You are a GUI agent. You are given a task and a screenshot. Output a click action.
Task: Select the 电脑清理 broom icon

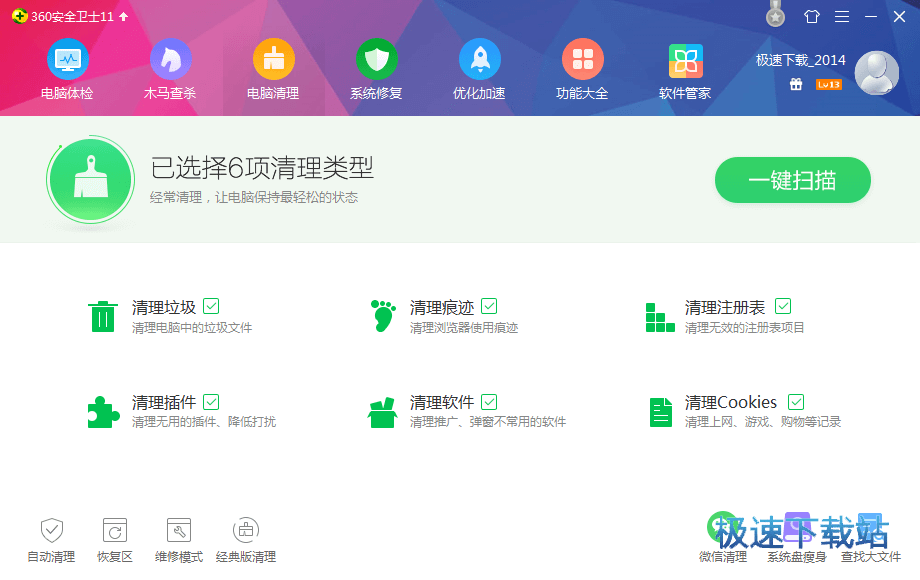273,59
